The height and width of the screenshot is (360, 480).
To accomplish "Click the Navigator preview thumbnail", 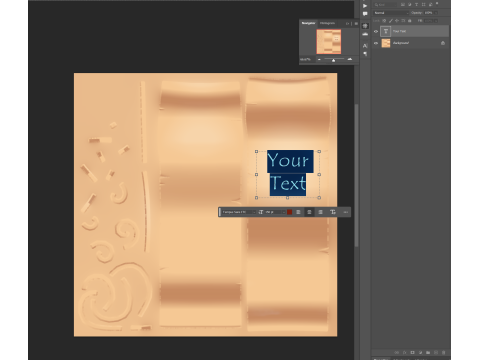I will [329, 42].
